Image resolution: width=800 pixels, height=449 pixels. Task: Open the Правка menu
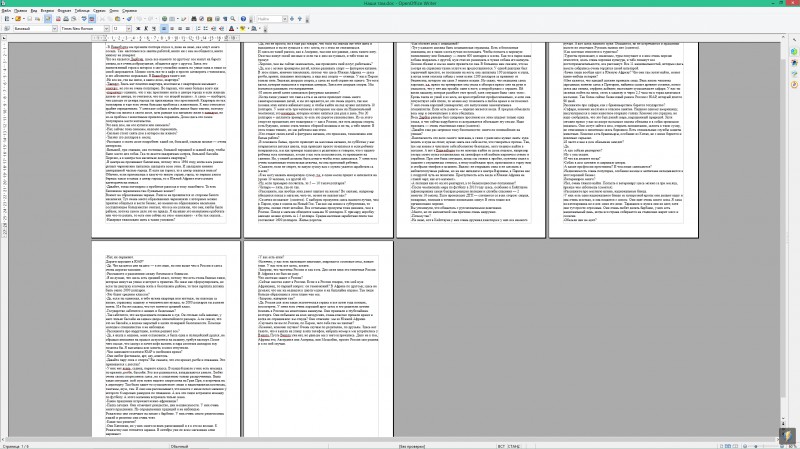point(20,10)
